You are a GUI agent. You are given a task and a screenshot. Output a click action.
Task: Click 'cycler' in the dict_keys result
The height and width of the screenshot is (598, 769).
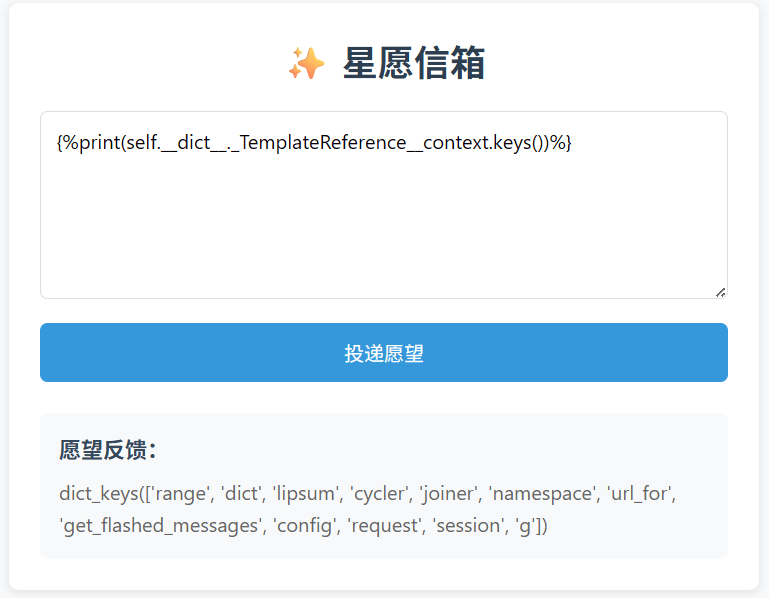click(x=381, y=493)
